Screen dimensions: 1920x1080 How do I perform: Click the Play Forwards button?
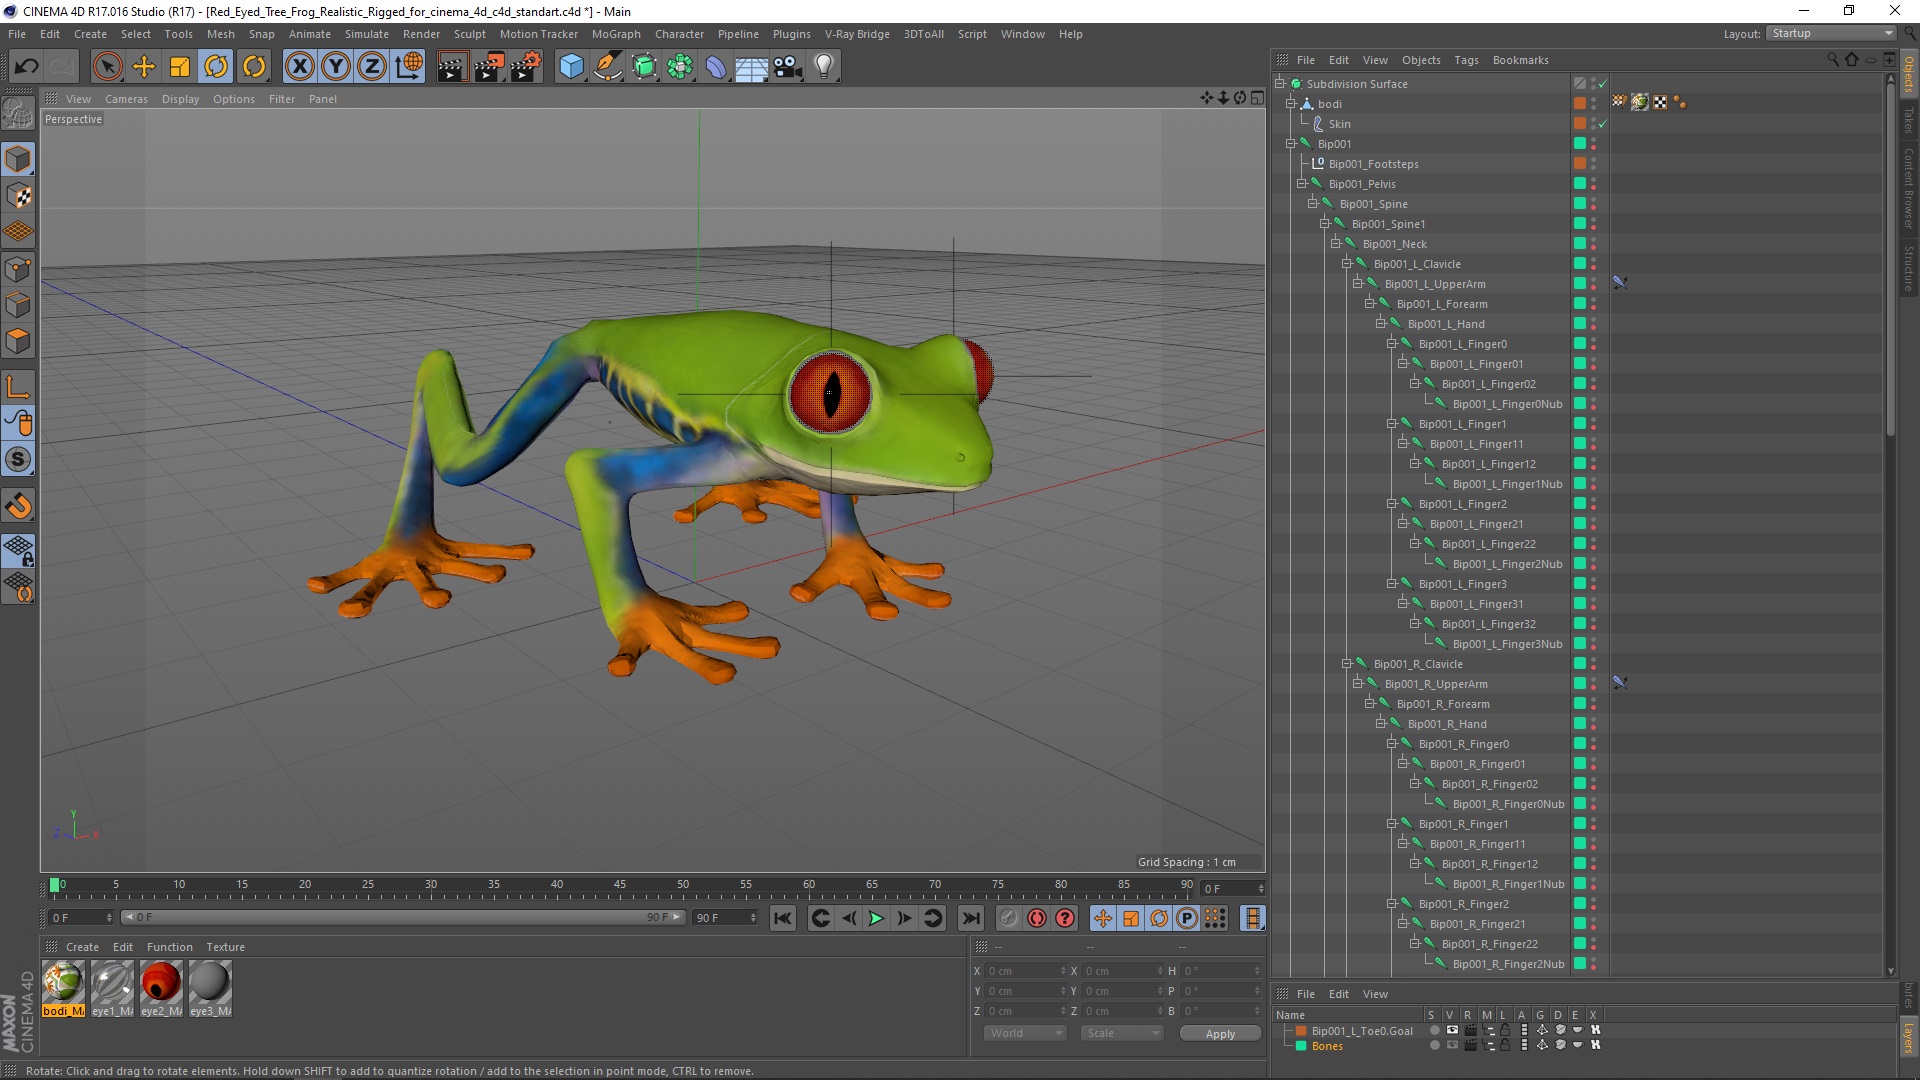click(876, 918)
